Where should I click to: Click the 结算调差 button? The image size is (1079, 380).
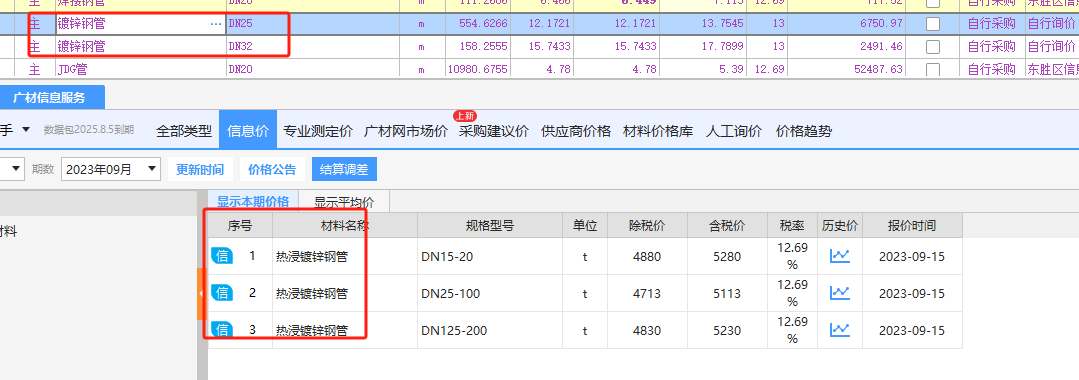click(x=344, y=169)
